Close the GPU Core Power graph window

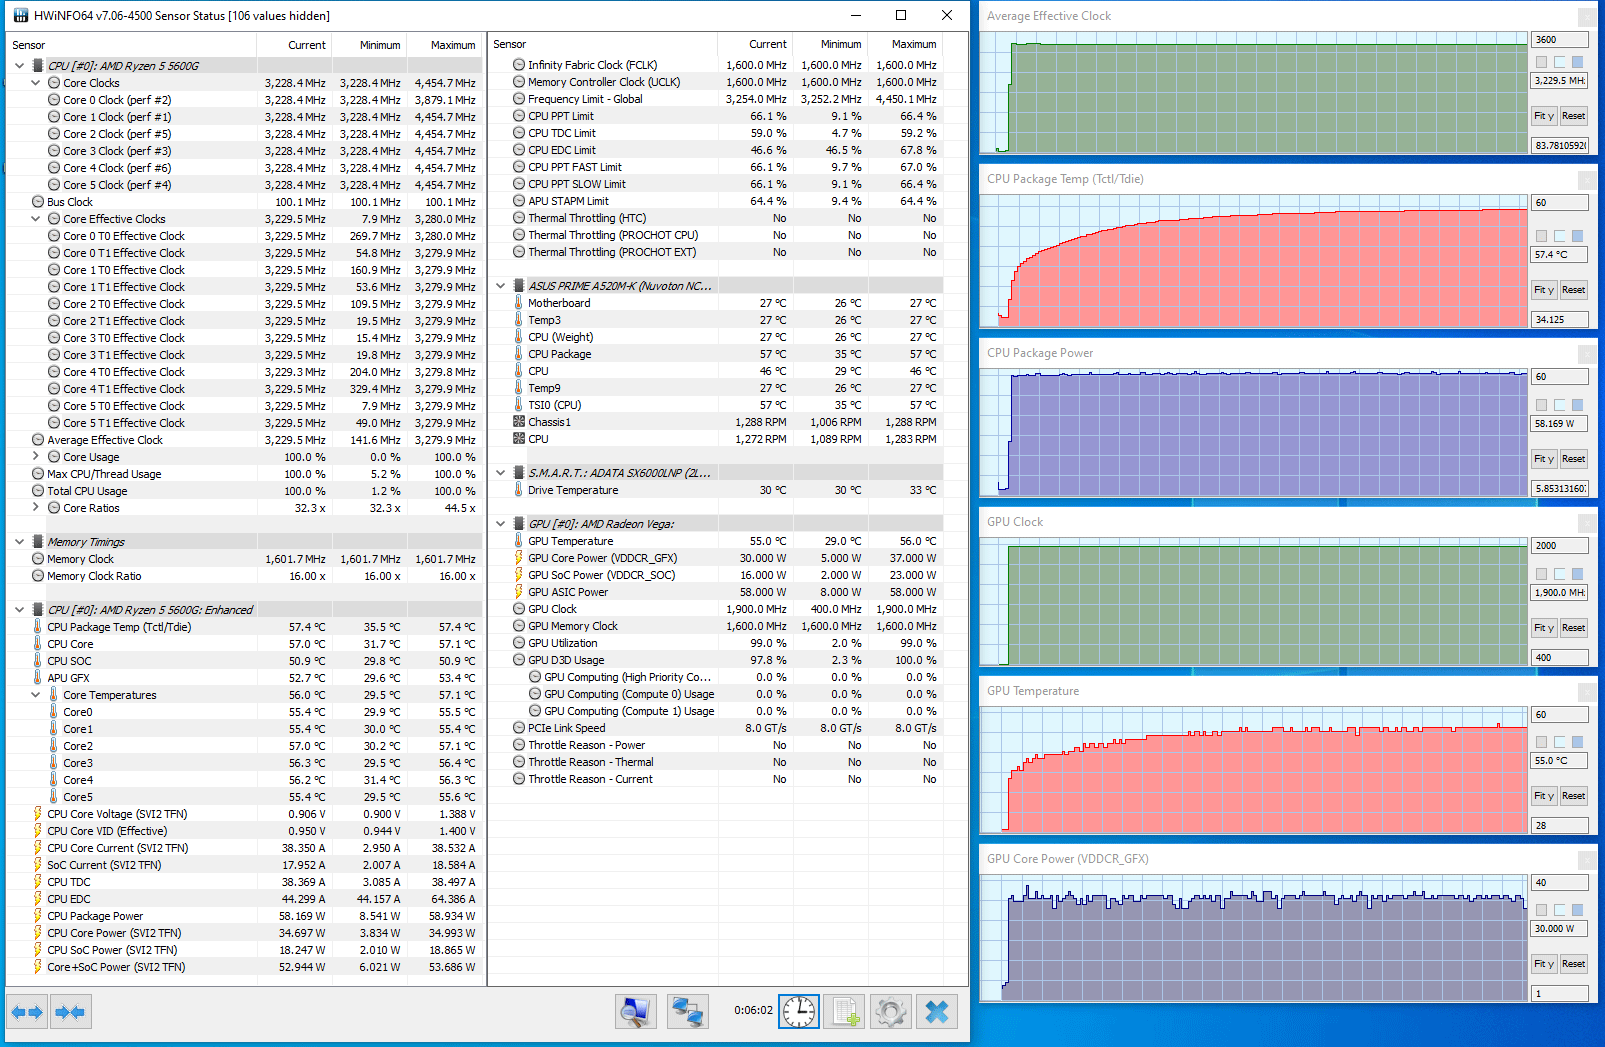1587,860
